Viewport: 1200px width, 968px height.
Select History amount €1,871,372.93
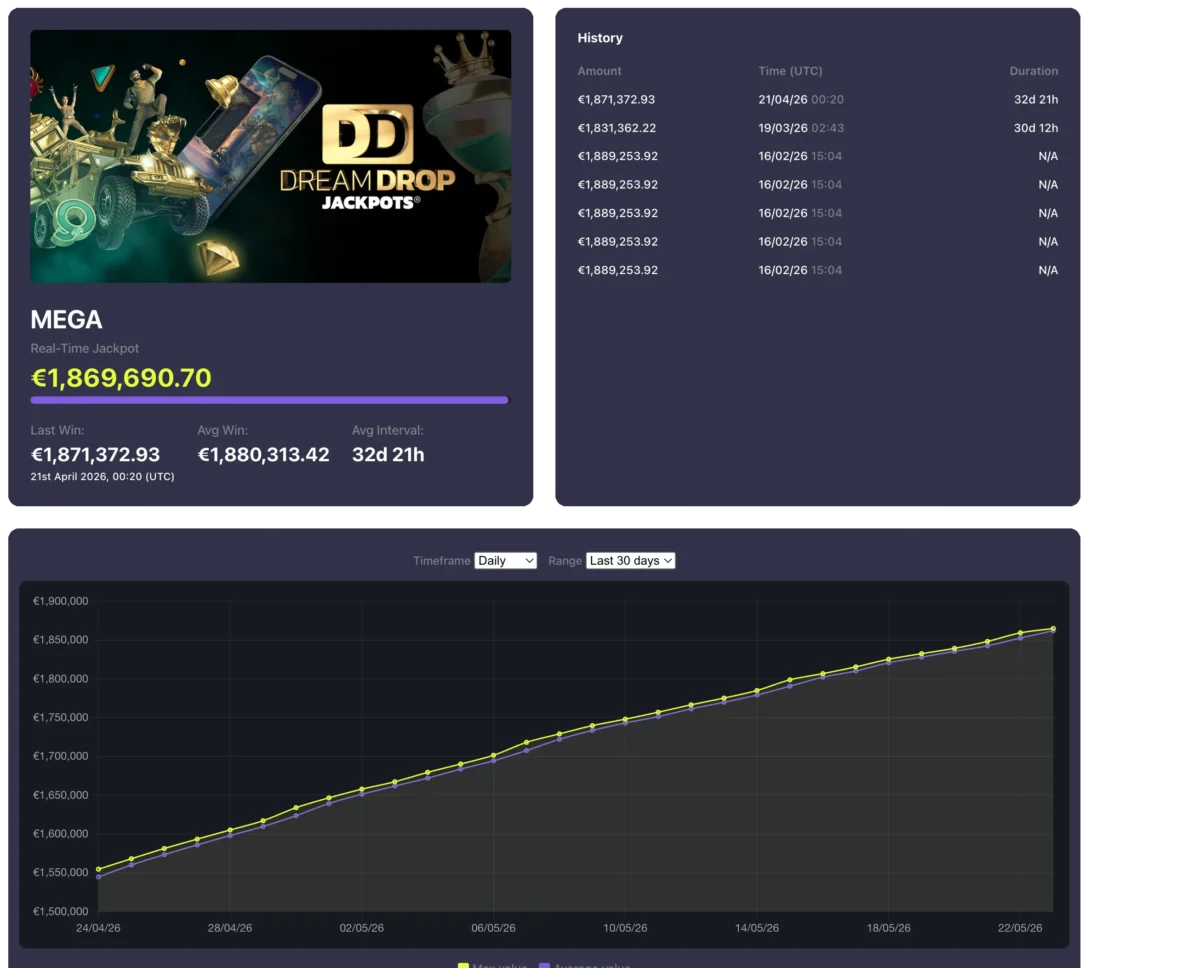coord(617,100)
